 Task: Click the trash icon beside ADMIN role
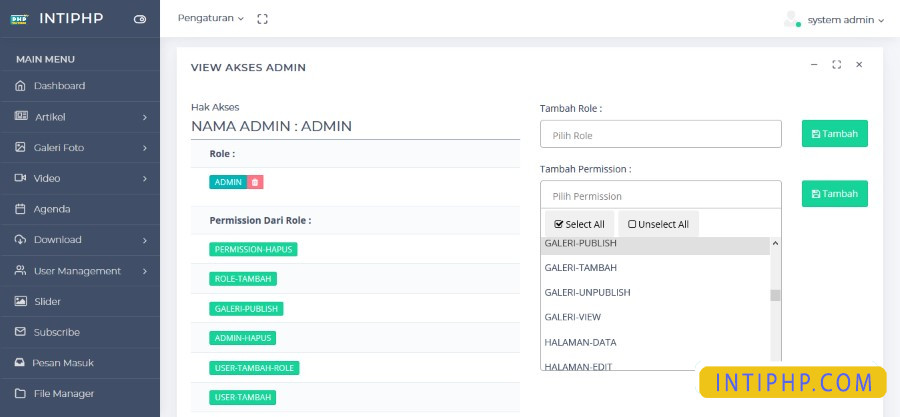click(x=255, y=182)
